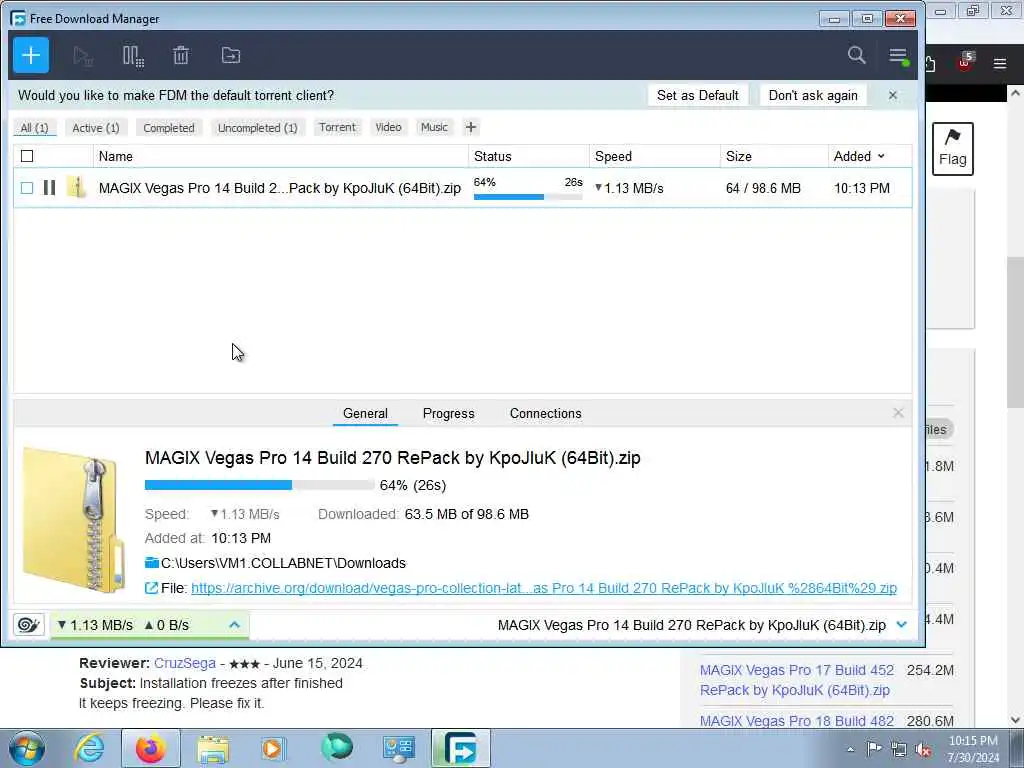This screenshot has width=1024, height=768.
Task: Sort list by Added column arrow
Action: point(881,156)
